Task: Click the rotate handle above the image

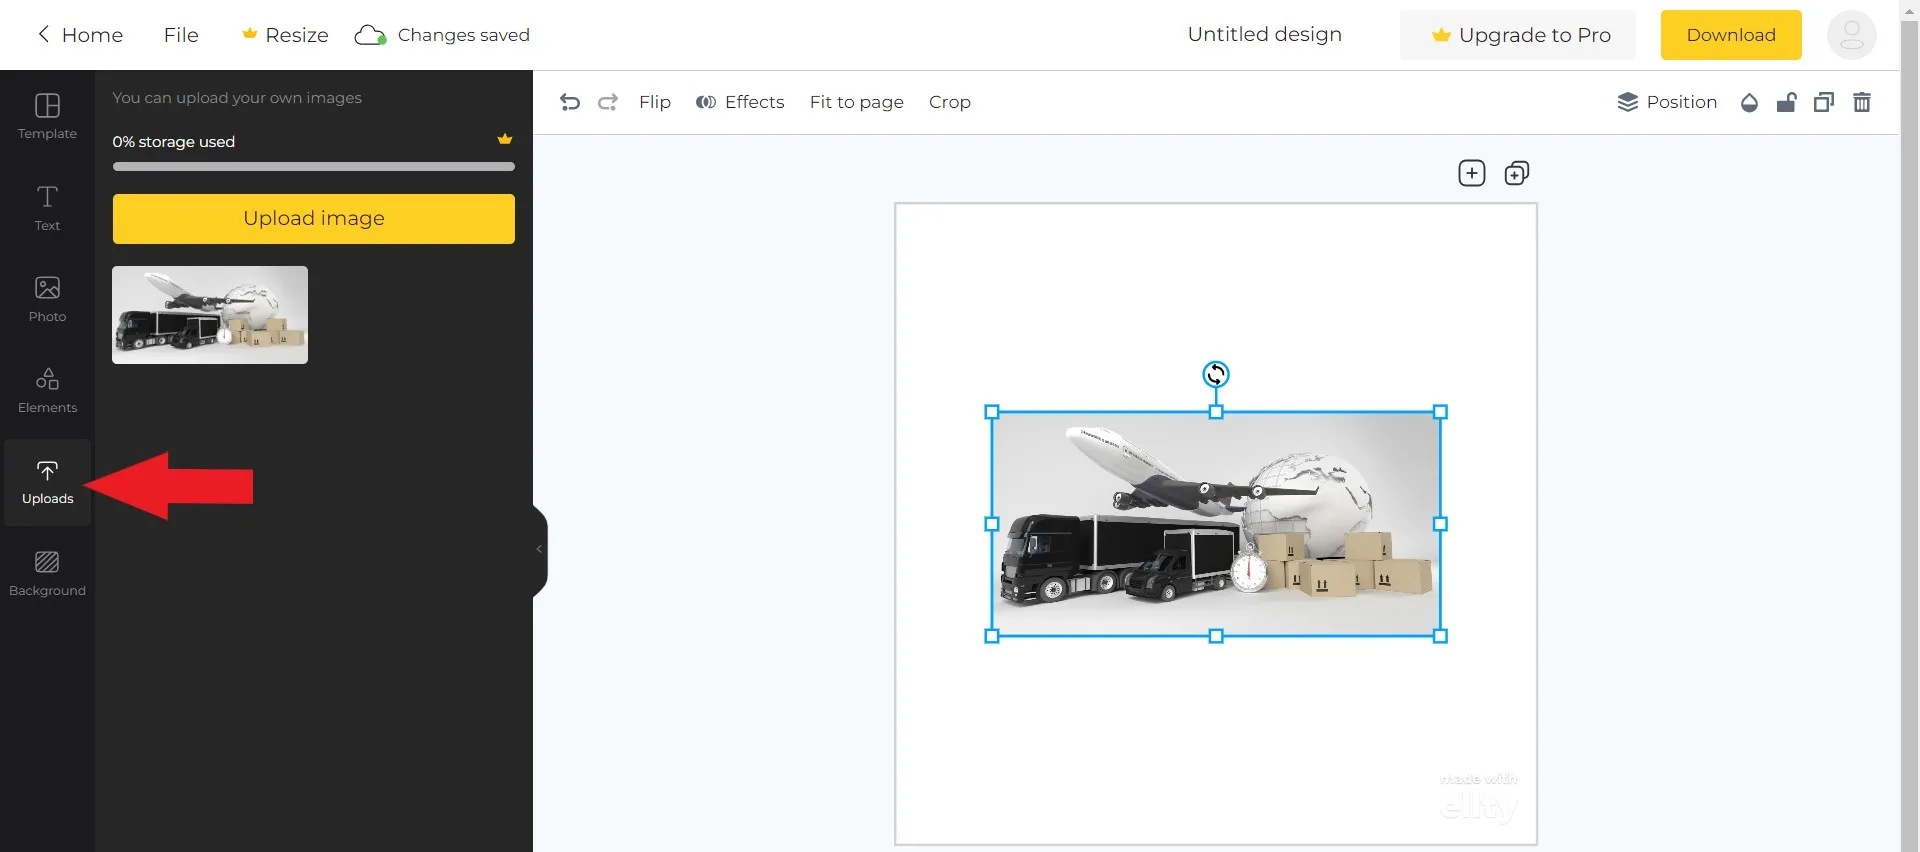Action: (1215, 374)
